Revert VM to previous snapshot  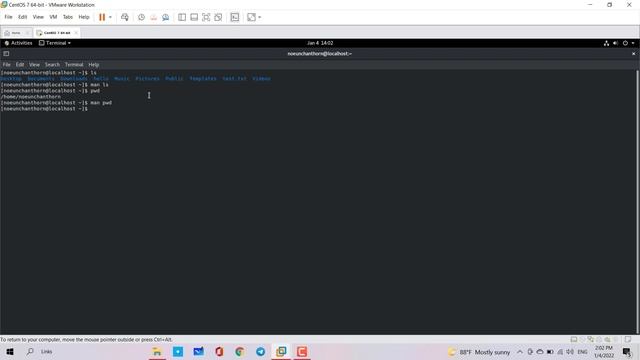click(x=153, y=17)
